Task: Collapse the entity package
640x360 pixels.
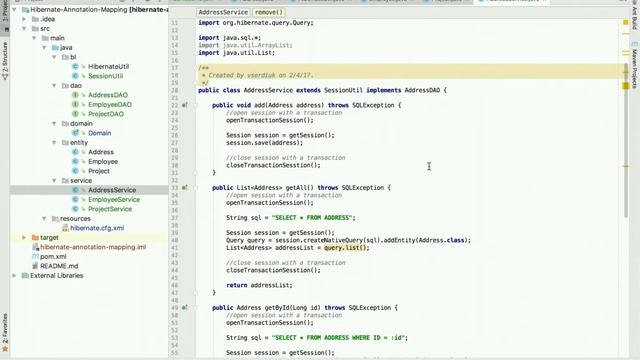Action: click(x=54, y=142)
